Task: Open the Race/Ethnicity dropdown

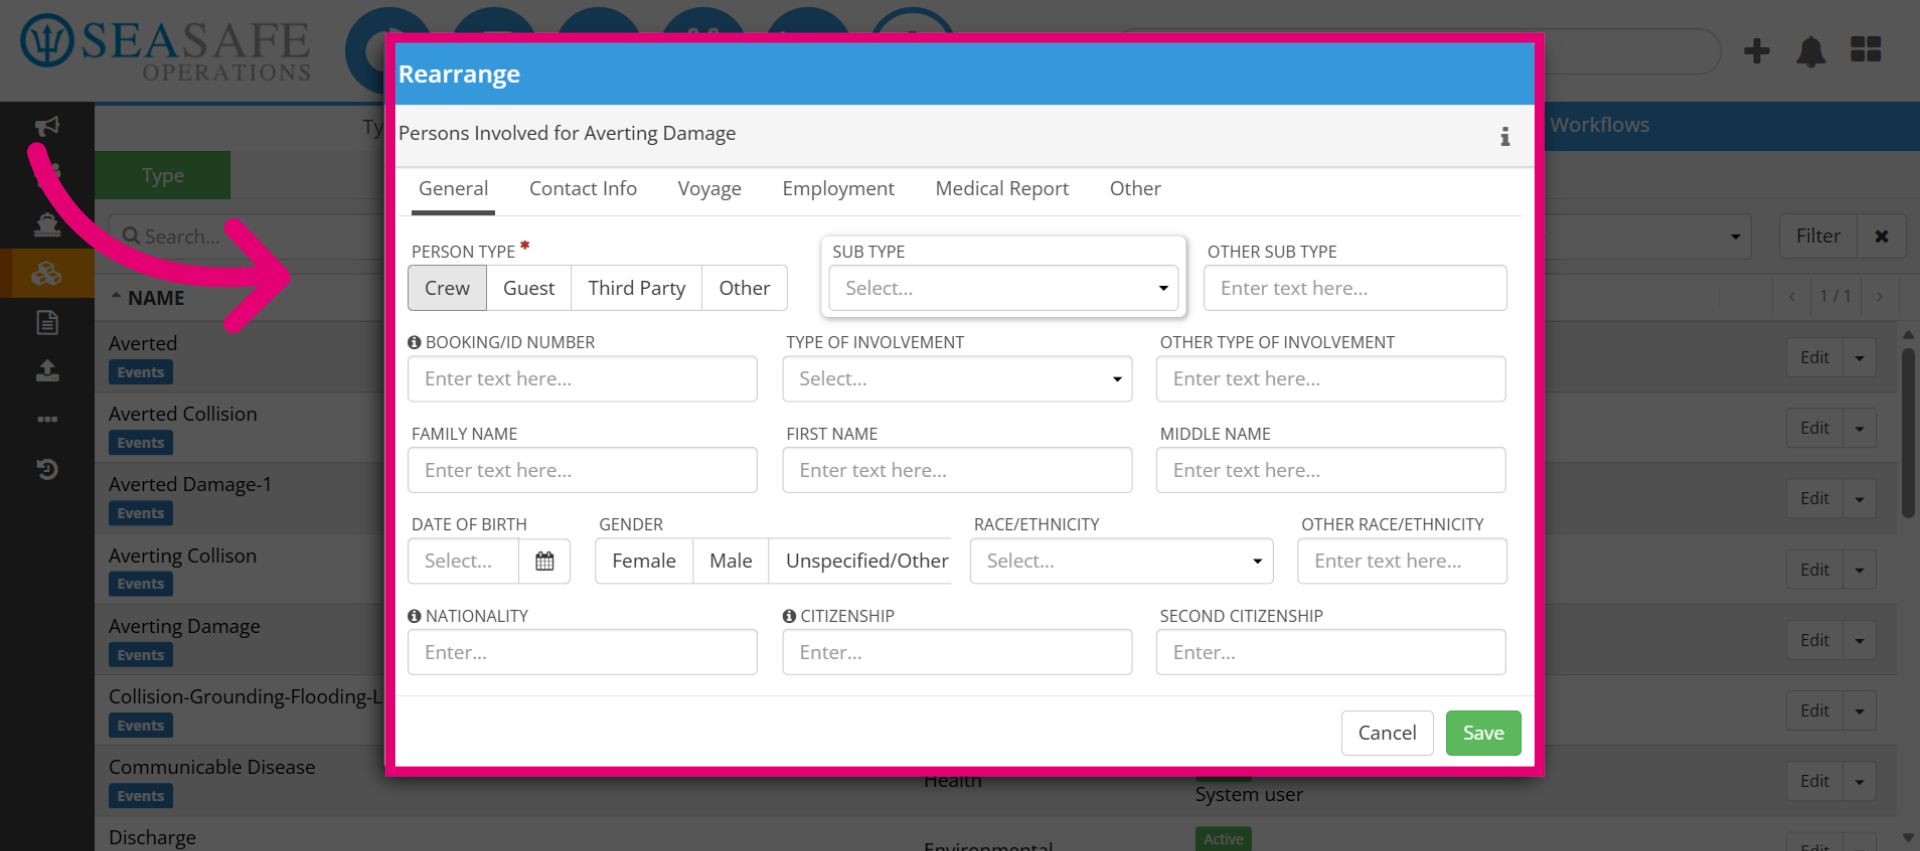Action: [1121, 561]
